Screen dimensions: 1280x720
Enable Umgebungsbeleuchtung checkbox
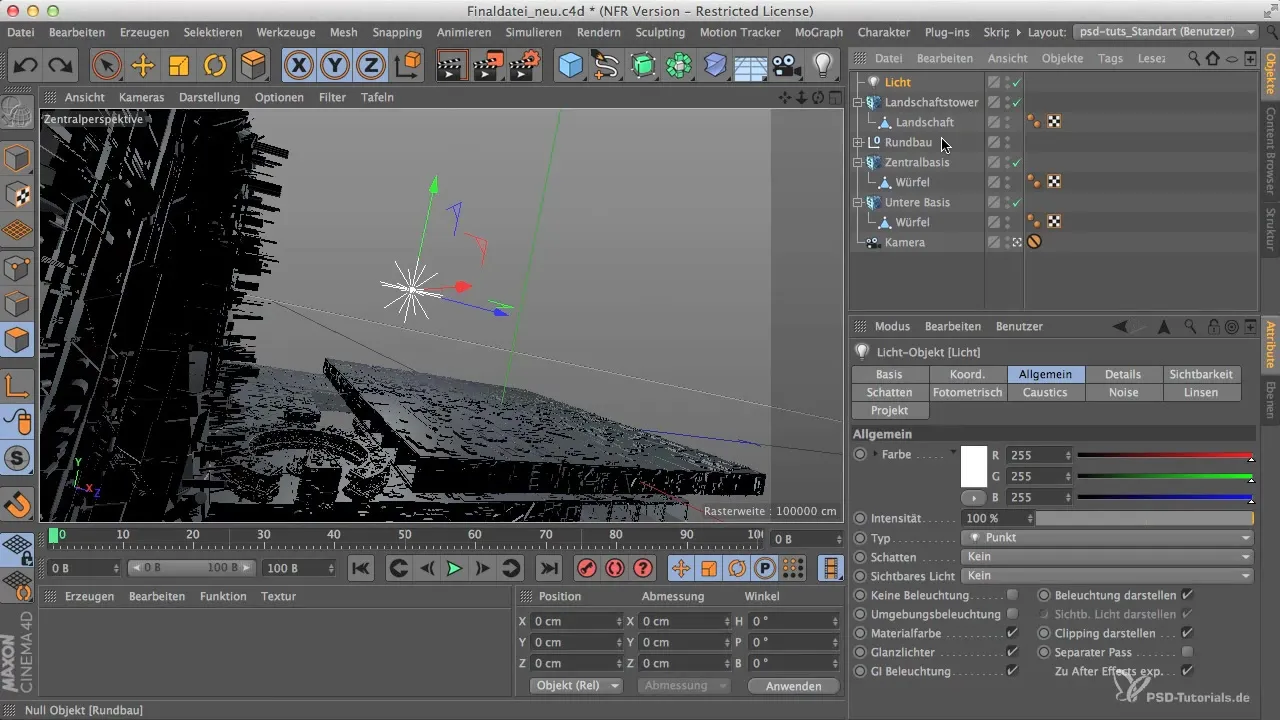(x=1012, y=613)
